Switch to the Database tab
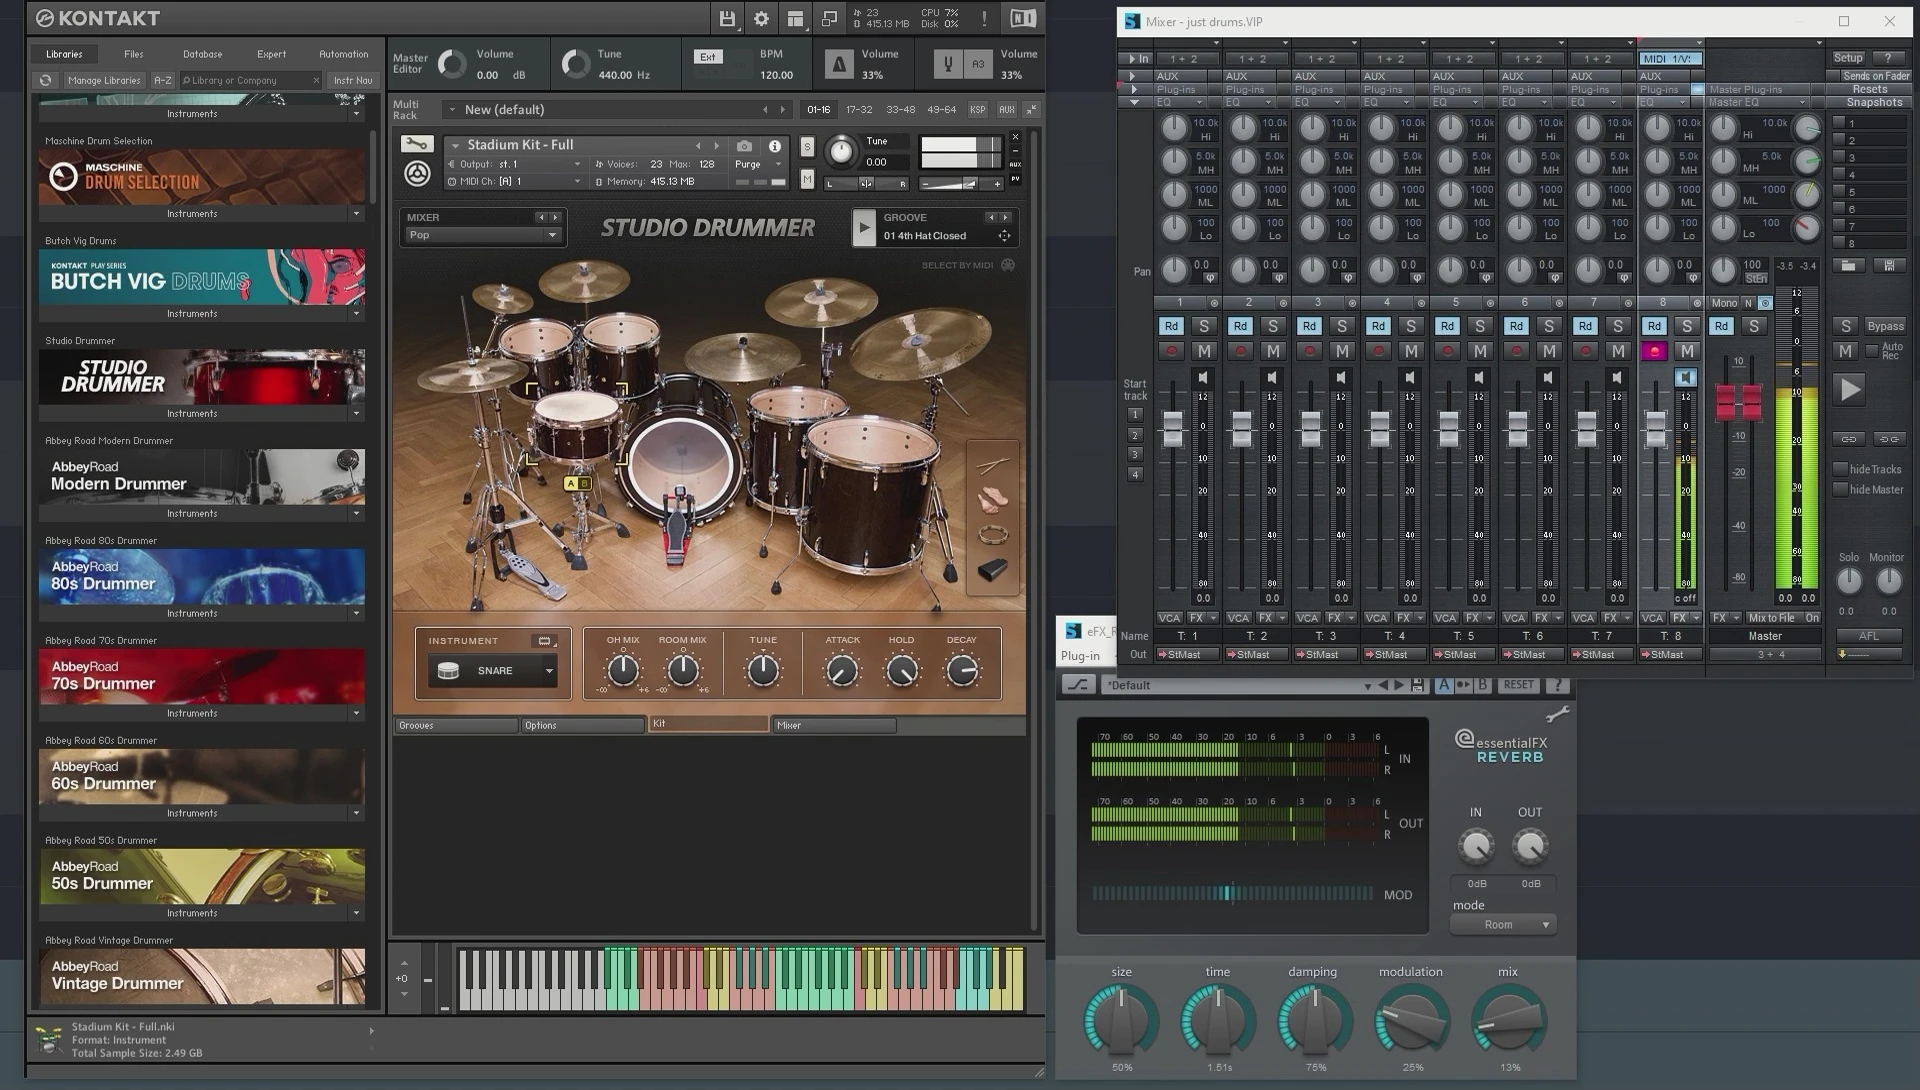 pyautogui.click(x=202, y=54)
